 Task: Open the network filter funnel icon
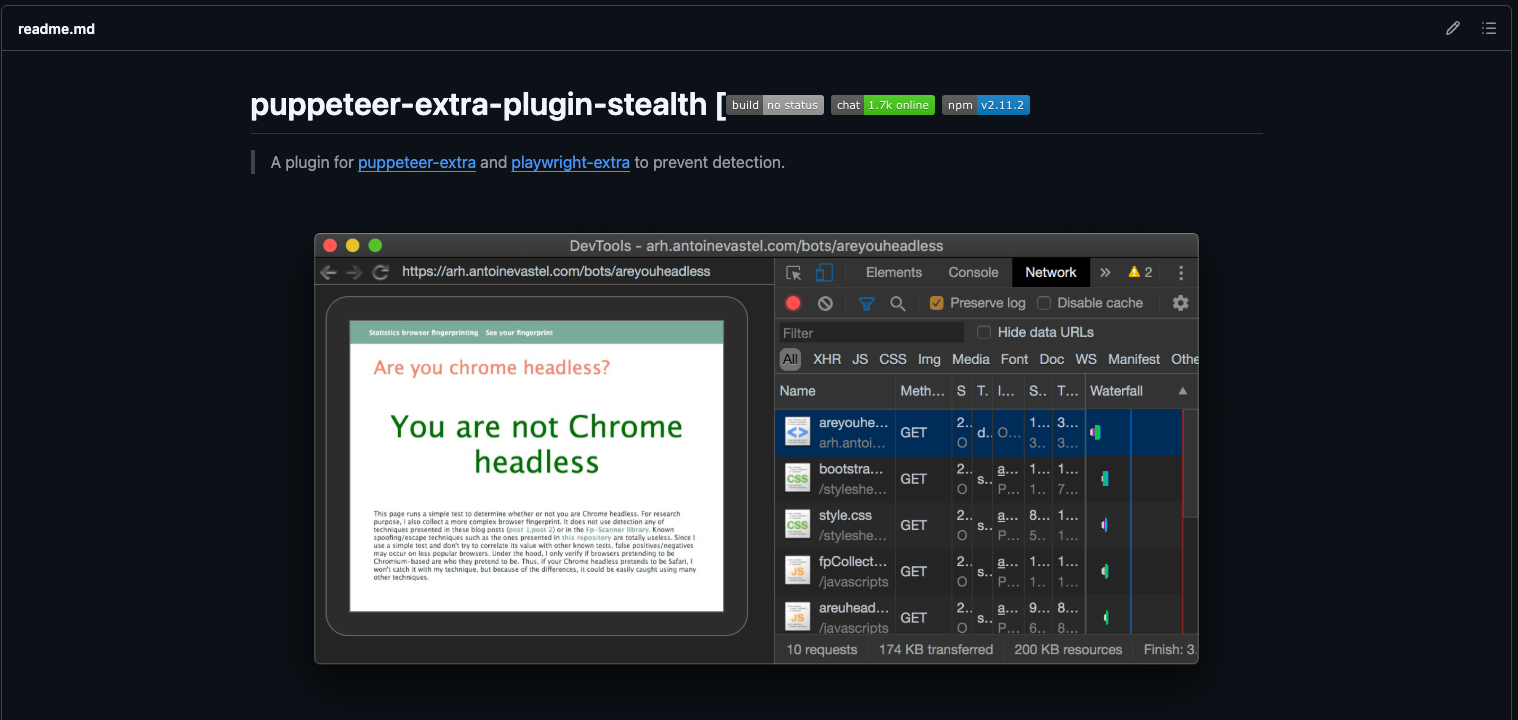866,302
